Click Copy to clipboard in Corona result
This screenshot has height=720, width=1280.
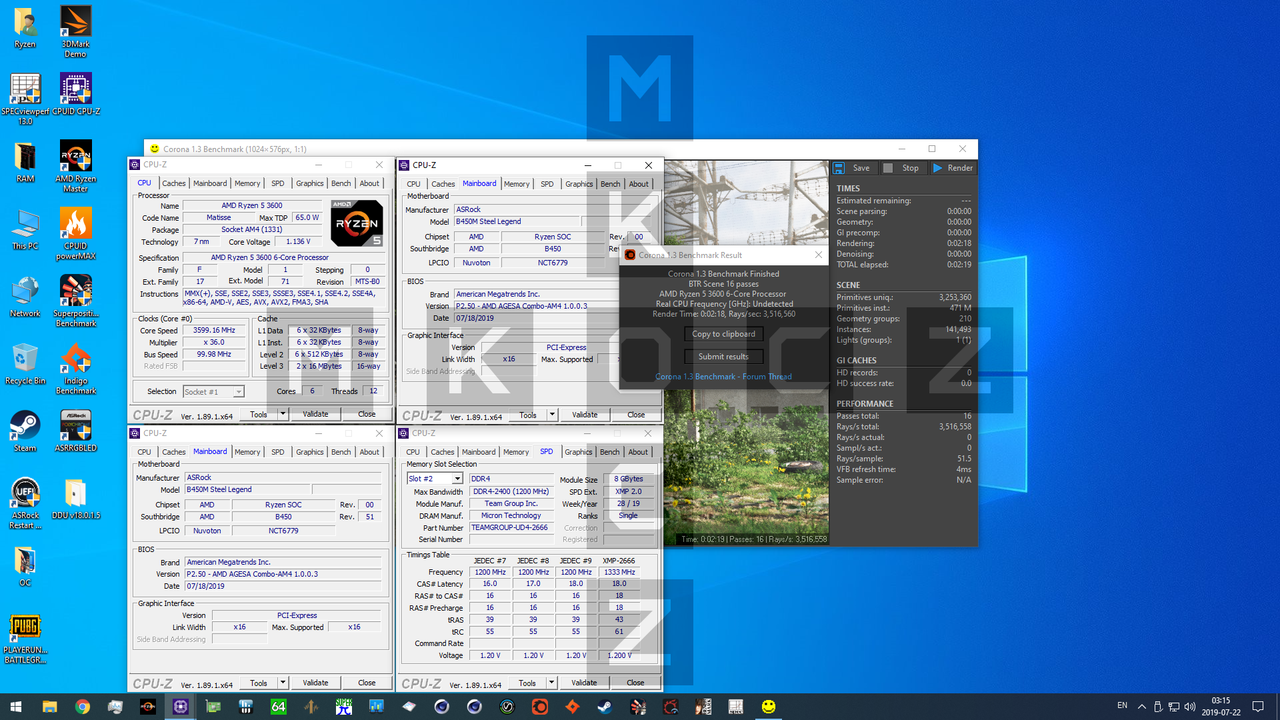coord(723,334)
